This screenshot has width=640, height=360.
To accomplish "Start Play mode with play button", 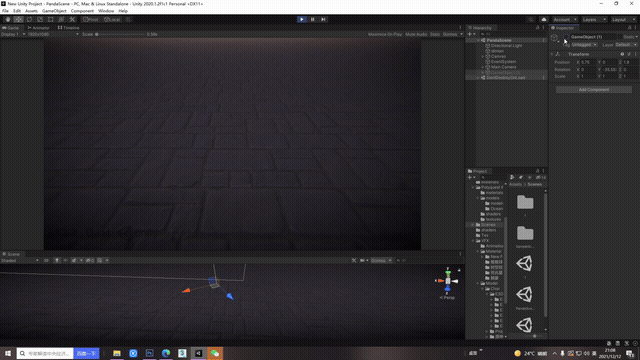I will (302, 19).
